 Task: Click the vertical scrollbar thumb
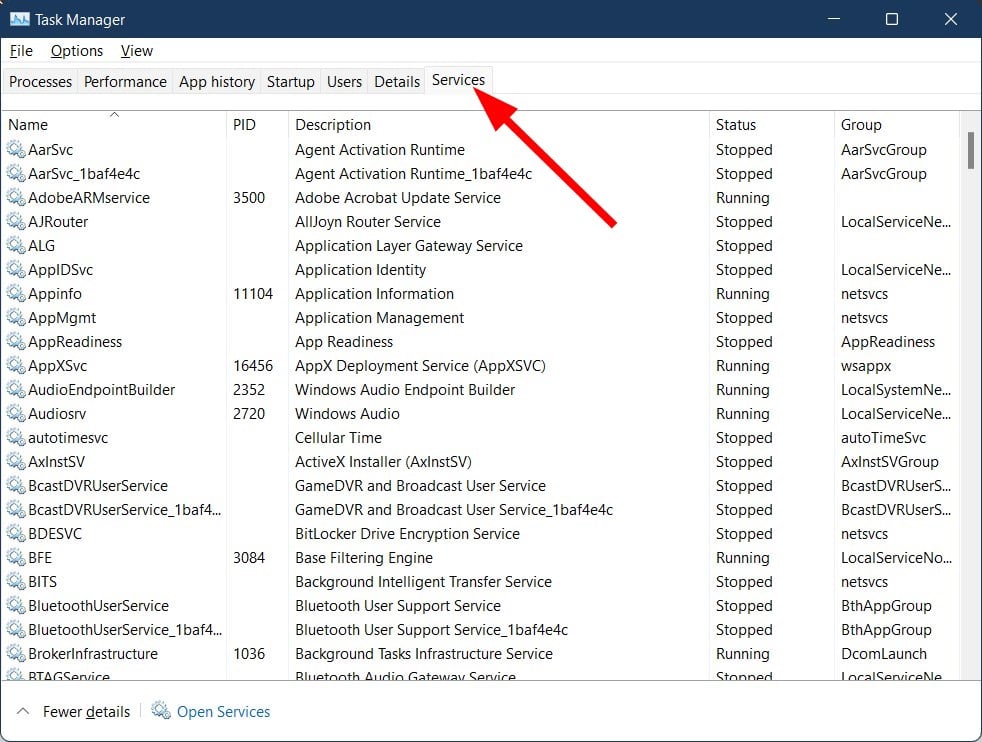click(x=971, y=150)
